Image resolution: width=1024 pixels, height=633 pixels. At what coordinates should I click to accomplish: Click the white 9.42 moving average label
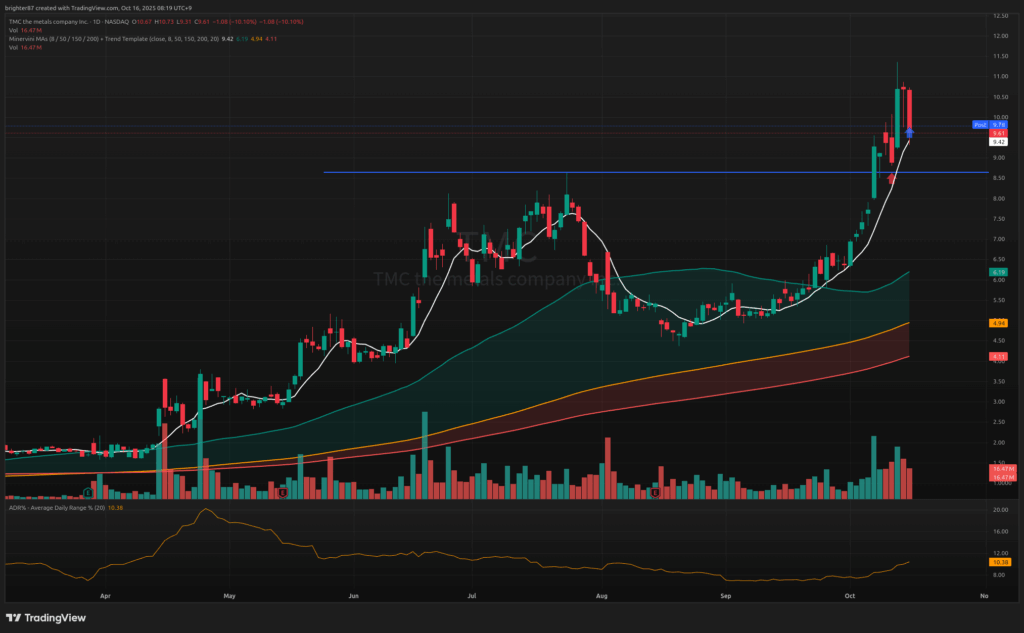coord(998,142)
